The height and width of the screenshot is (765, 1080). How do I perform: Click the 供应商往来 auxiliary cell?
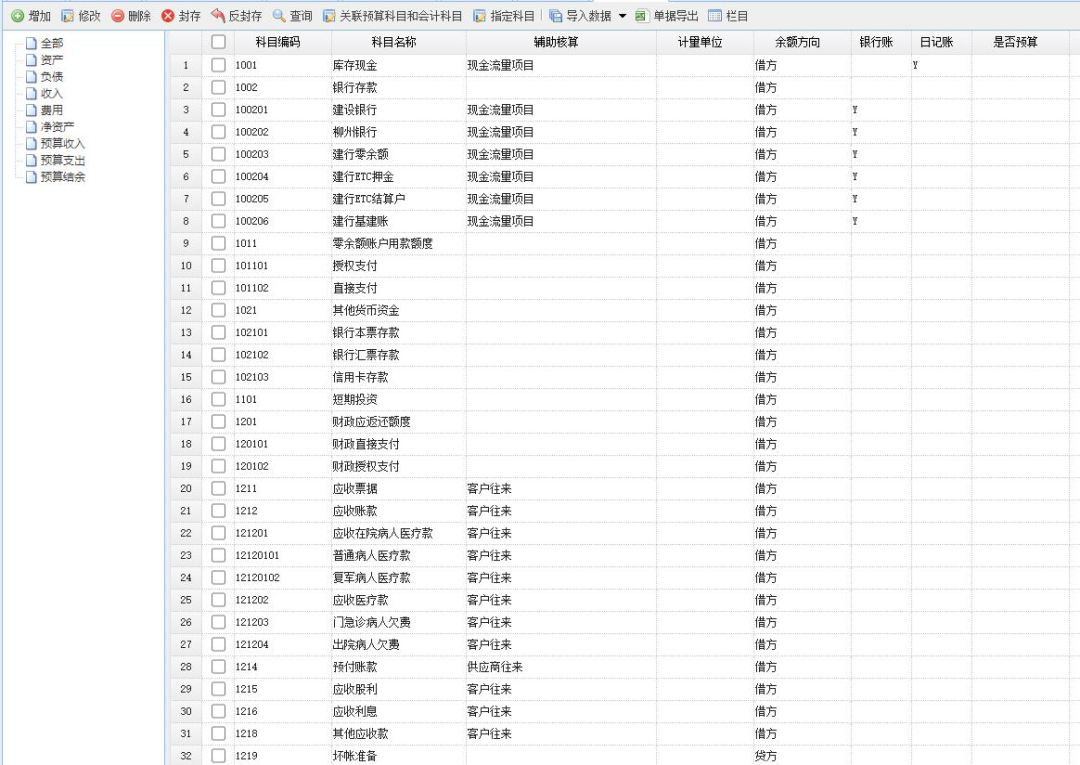[x=561, y=667]
